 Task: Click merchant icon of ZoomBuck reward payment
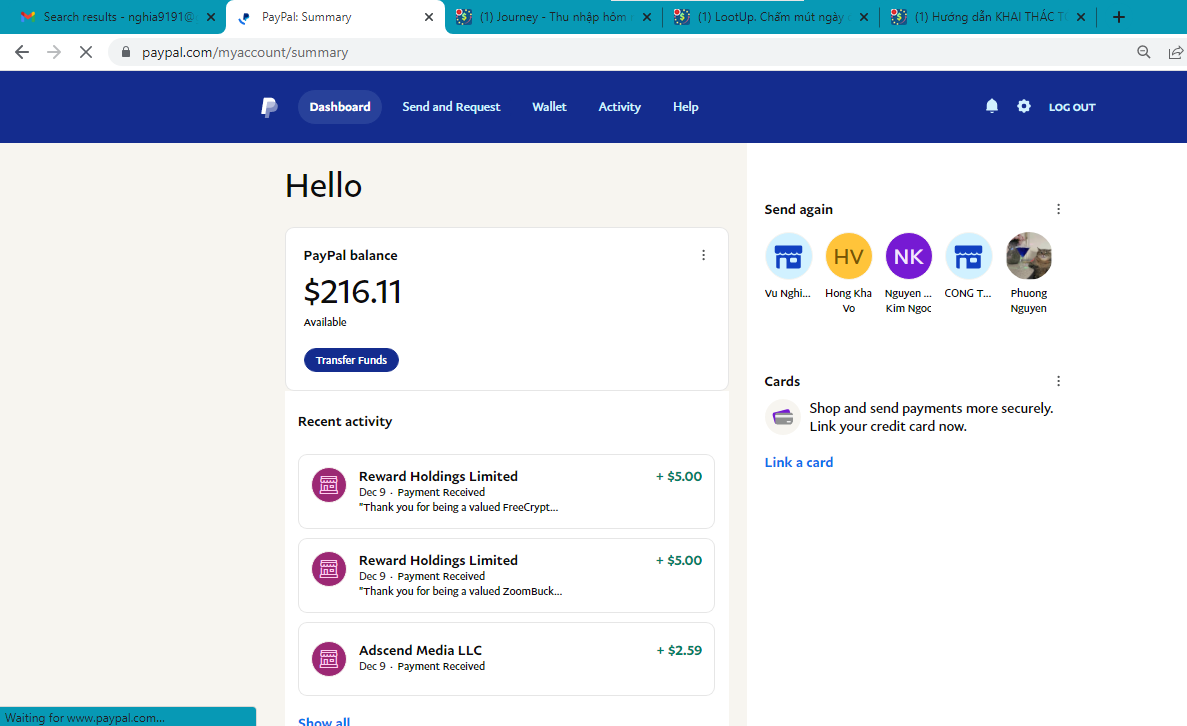329,569
